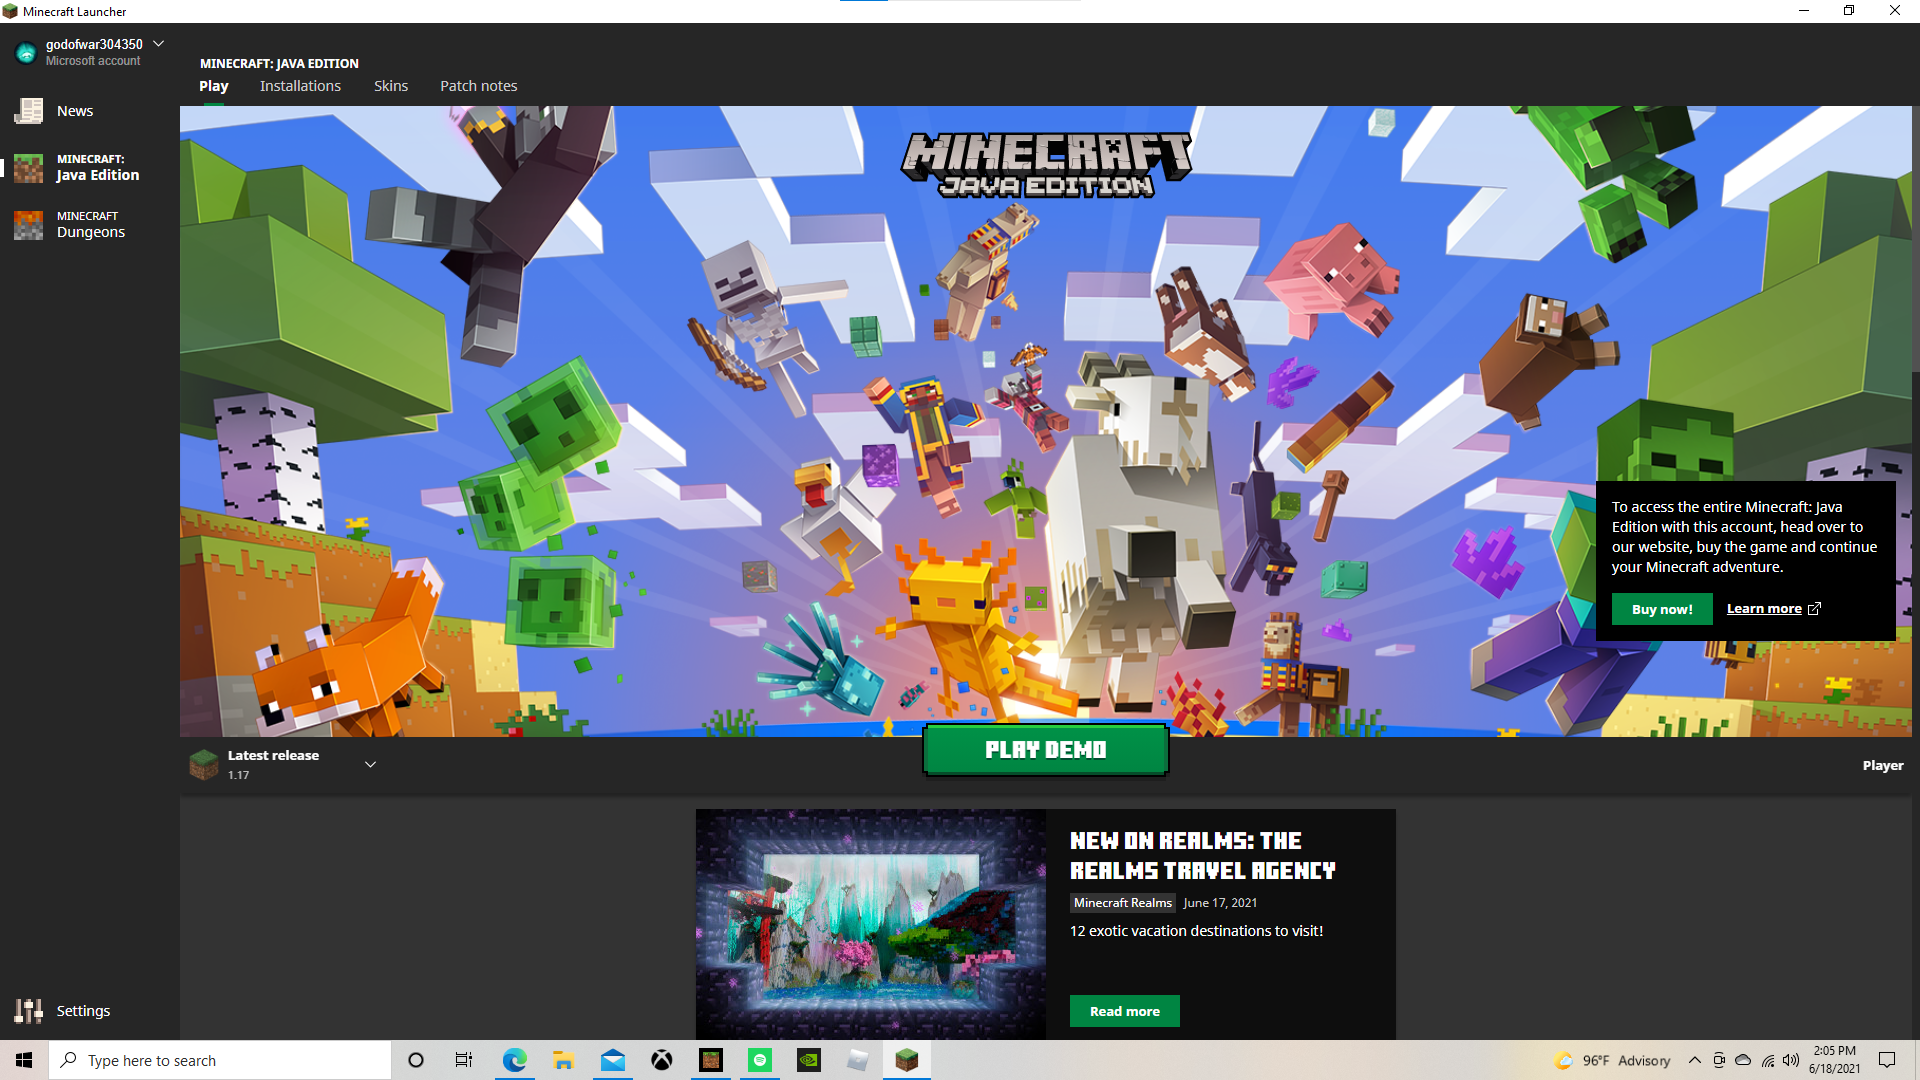Expand the Latest release version dropdown
1920x1080 pixels.
(370, 765)
